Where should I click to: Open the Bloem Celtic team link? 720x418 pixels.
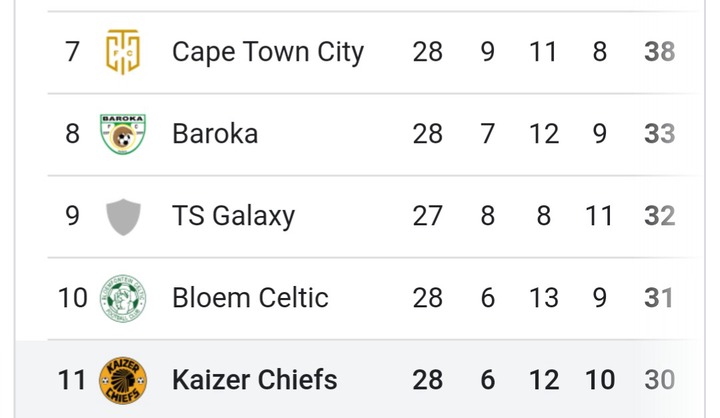click(x=250, y=298)
